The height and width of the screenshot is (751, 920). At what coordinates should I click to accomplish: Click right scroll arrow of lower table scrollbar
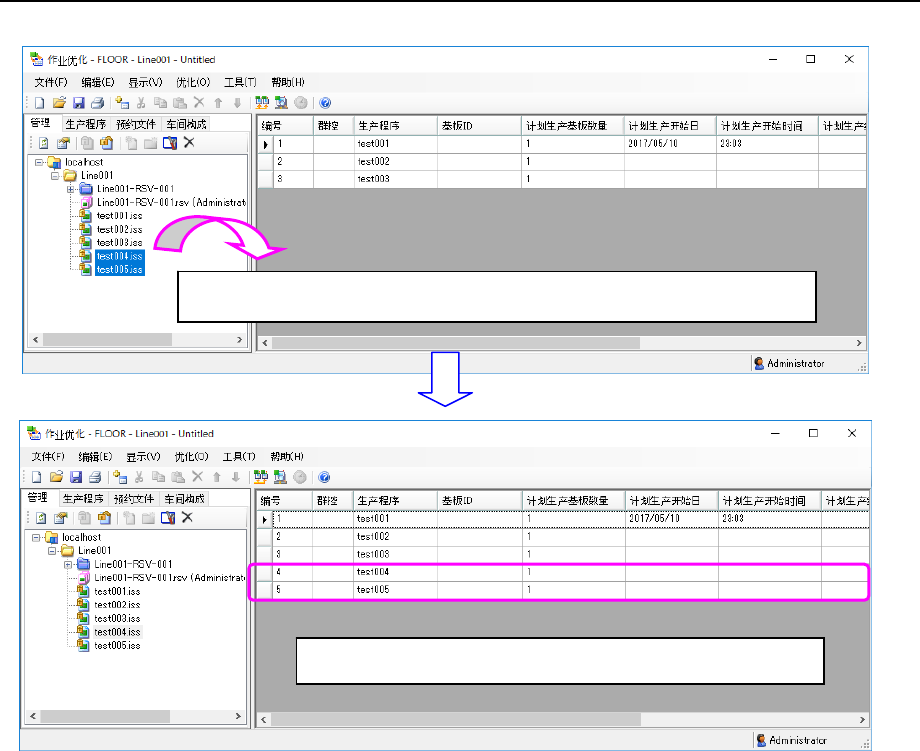click(x=862, y=719)
